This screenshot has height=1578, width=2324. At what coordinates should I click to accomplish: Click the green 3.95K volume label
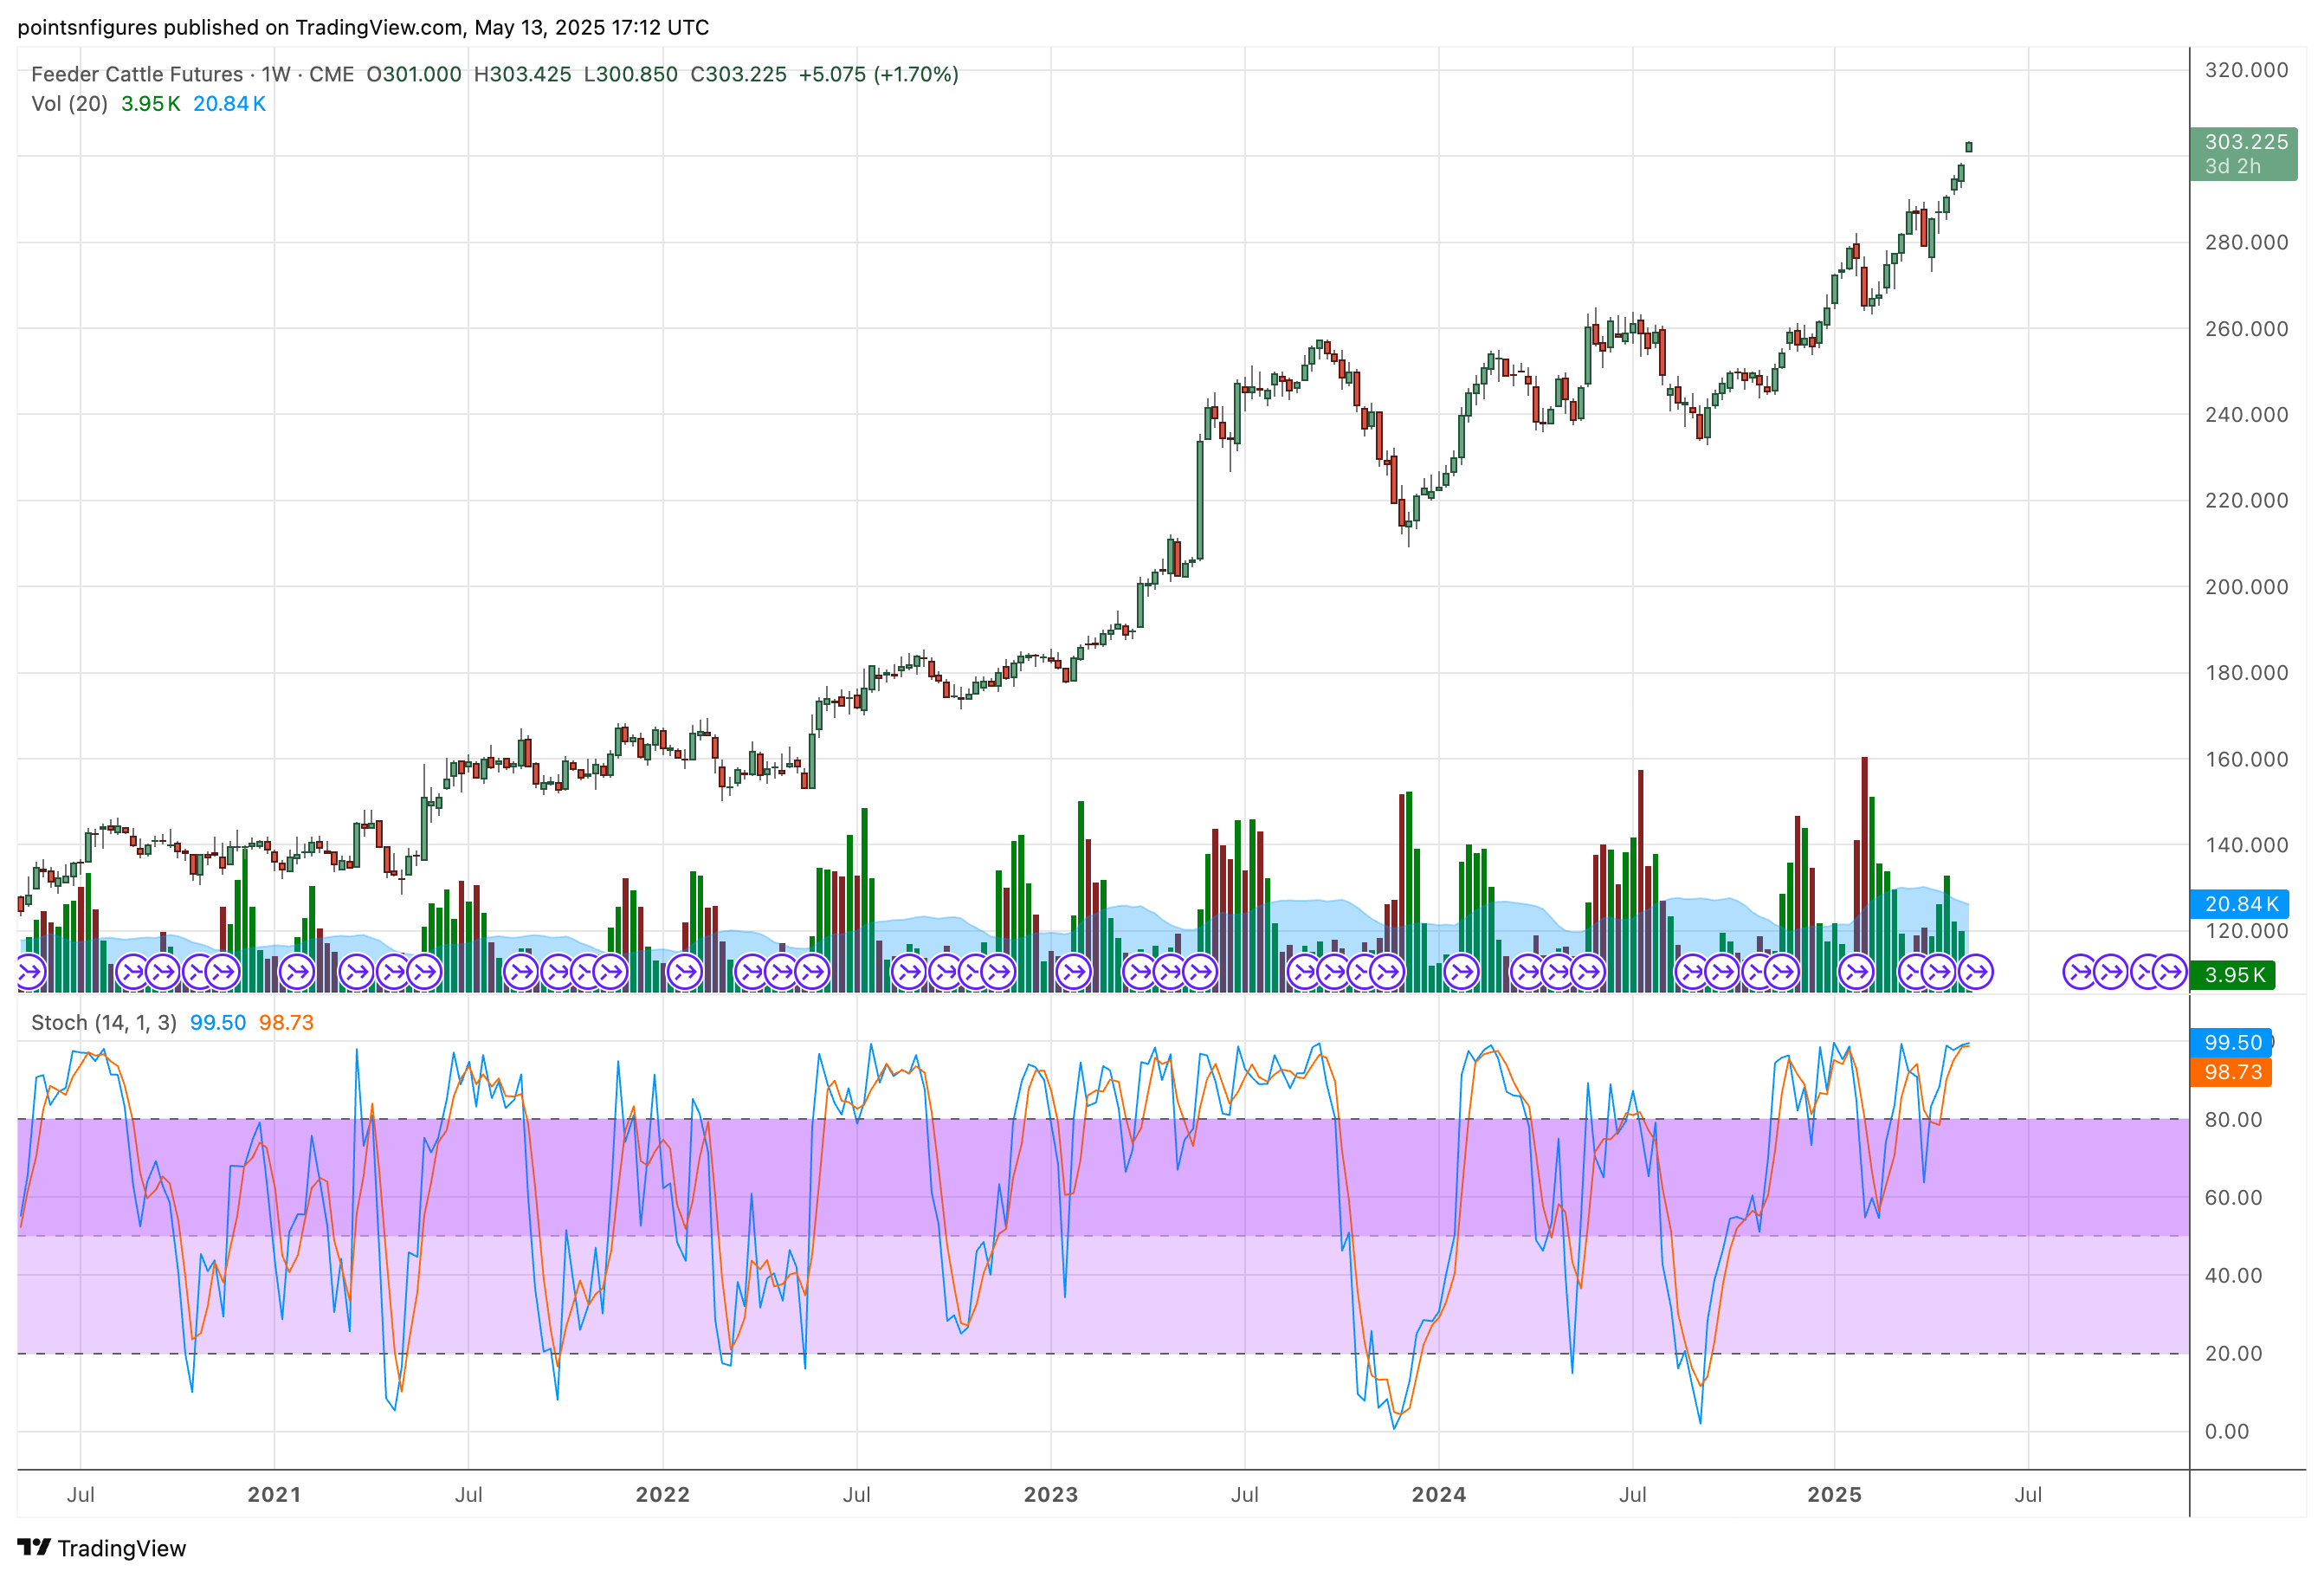pyautogui.click(x=2234, y=975)
